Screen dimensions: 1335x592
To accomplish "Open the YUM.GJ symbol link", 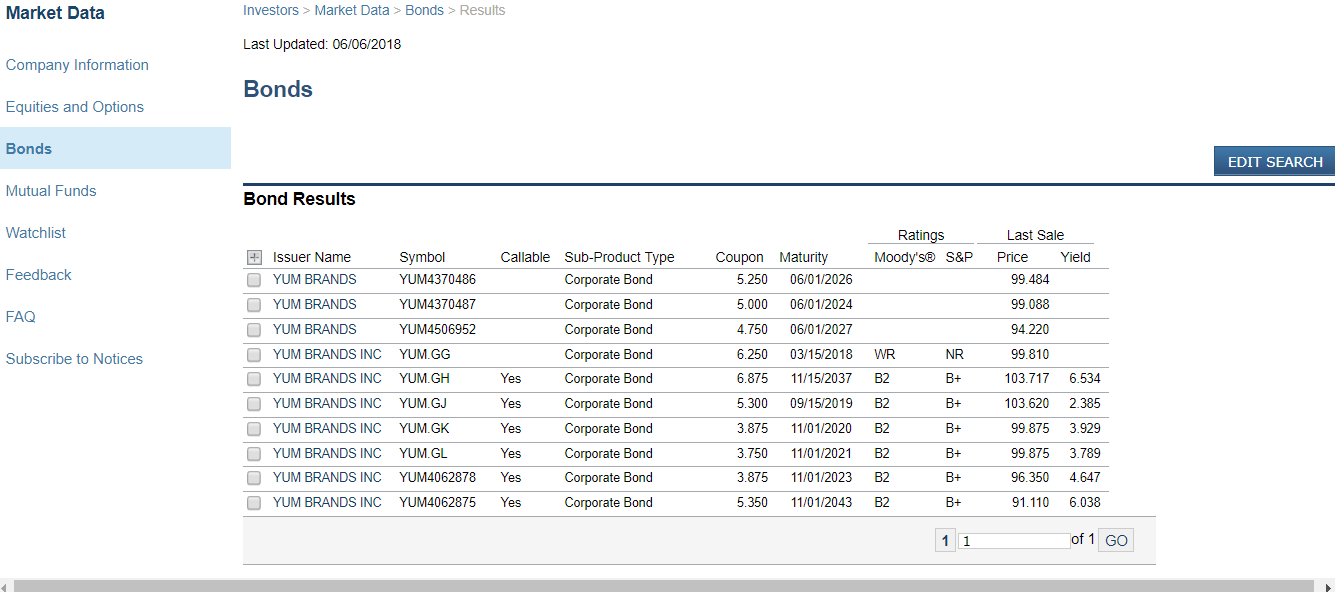I will [x=424, y=404].
